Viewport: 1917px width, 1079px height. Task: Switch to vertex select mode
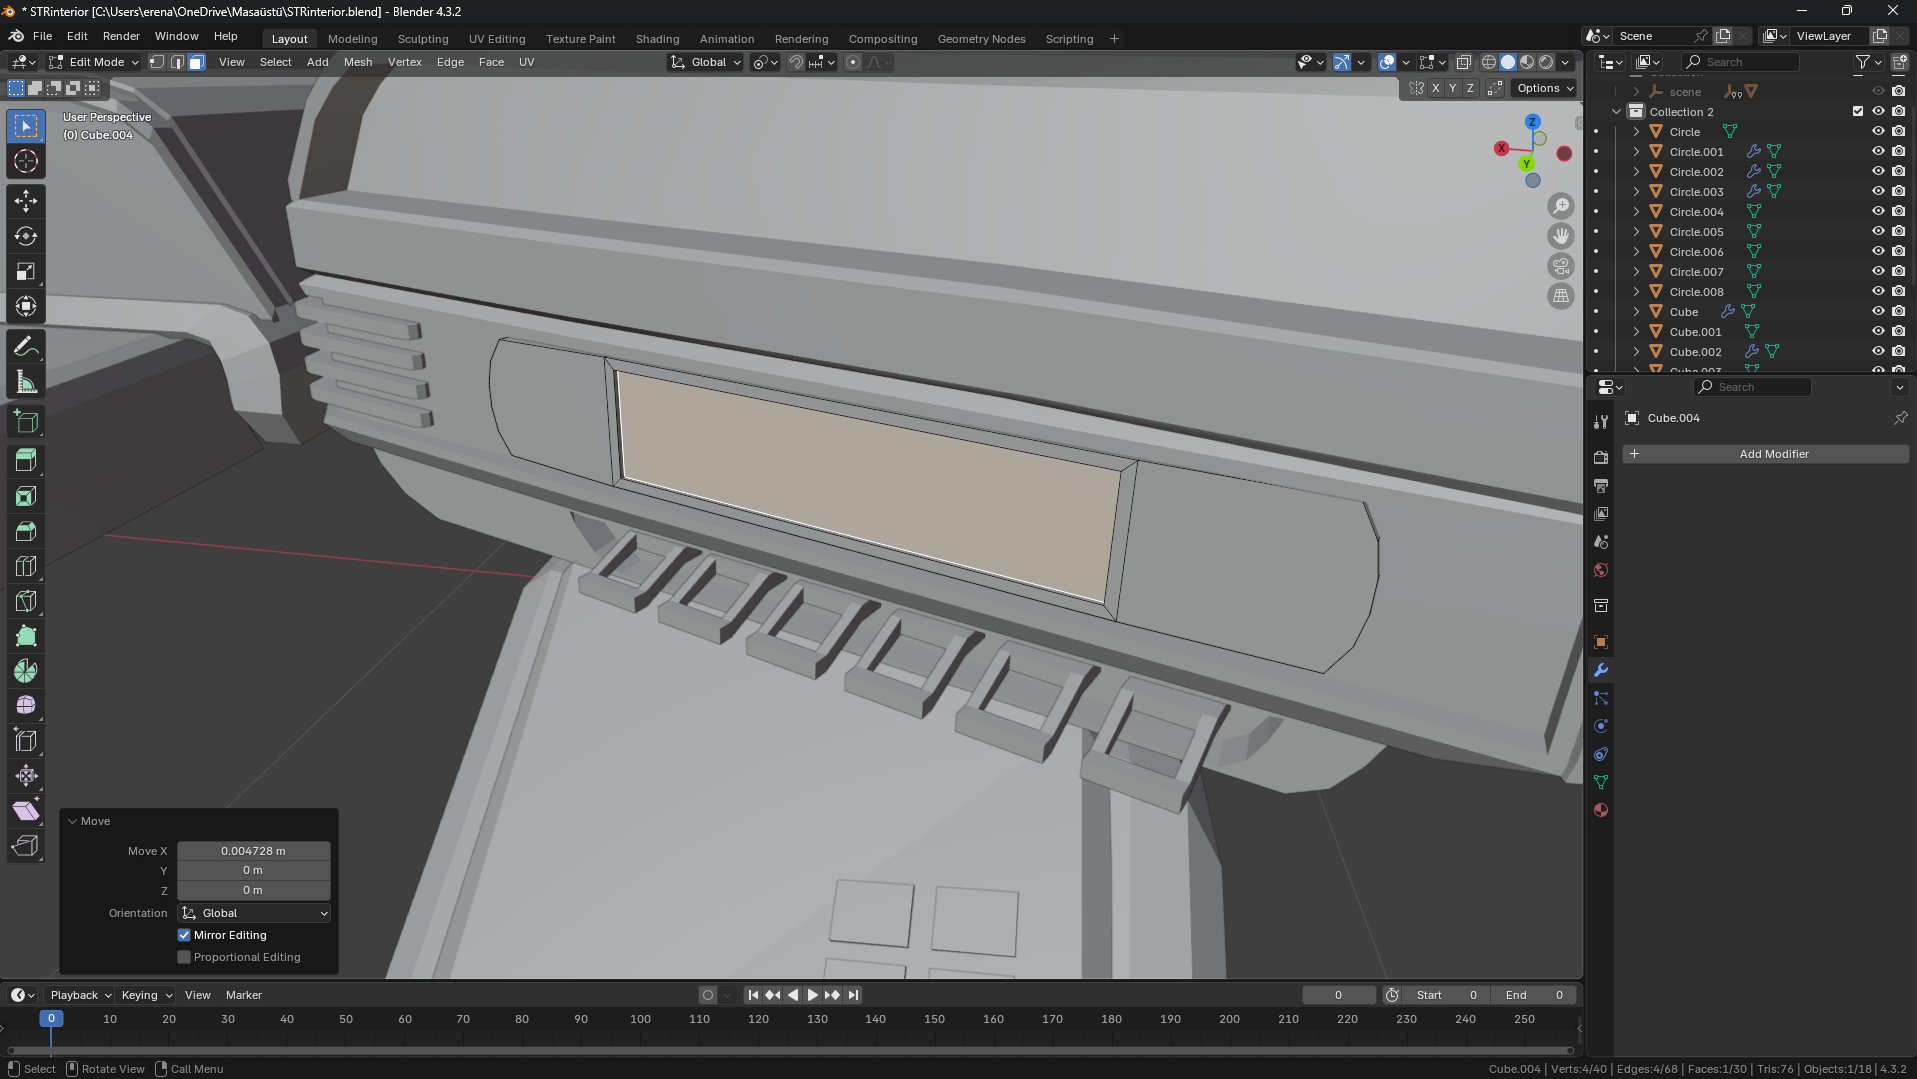157,62
